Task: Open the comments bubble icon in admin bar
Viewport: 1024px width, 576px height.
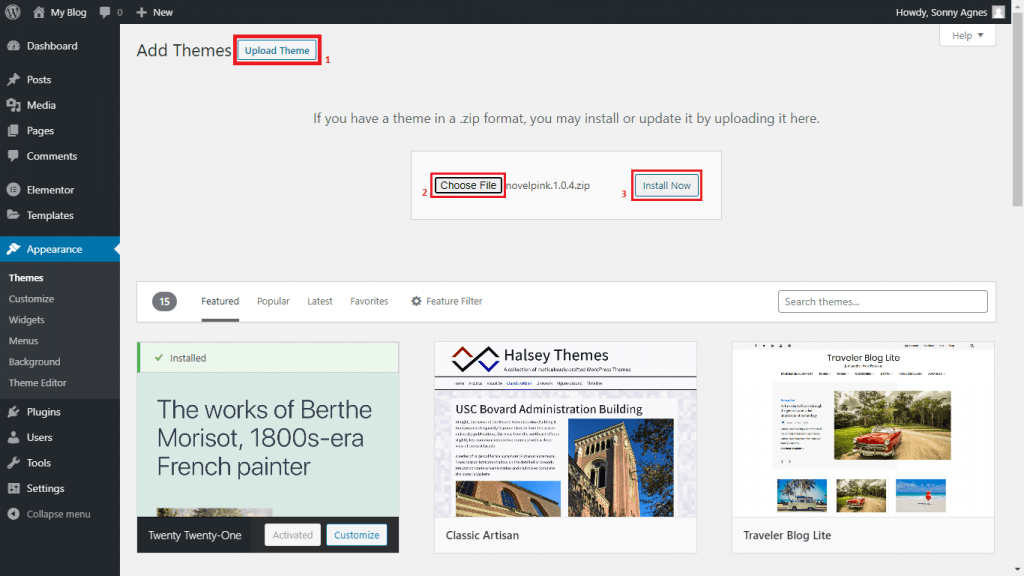Action: (x=105, y=12)
